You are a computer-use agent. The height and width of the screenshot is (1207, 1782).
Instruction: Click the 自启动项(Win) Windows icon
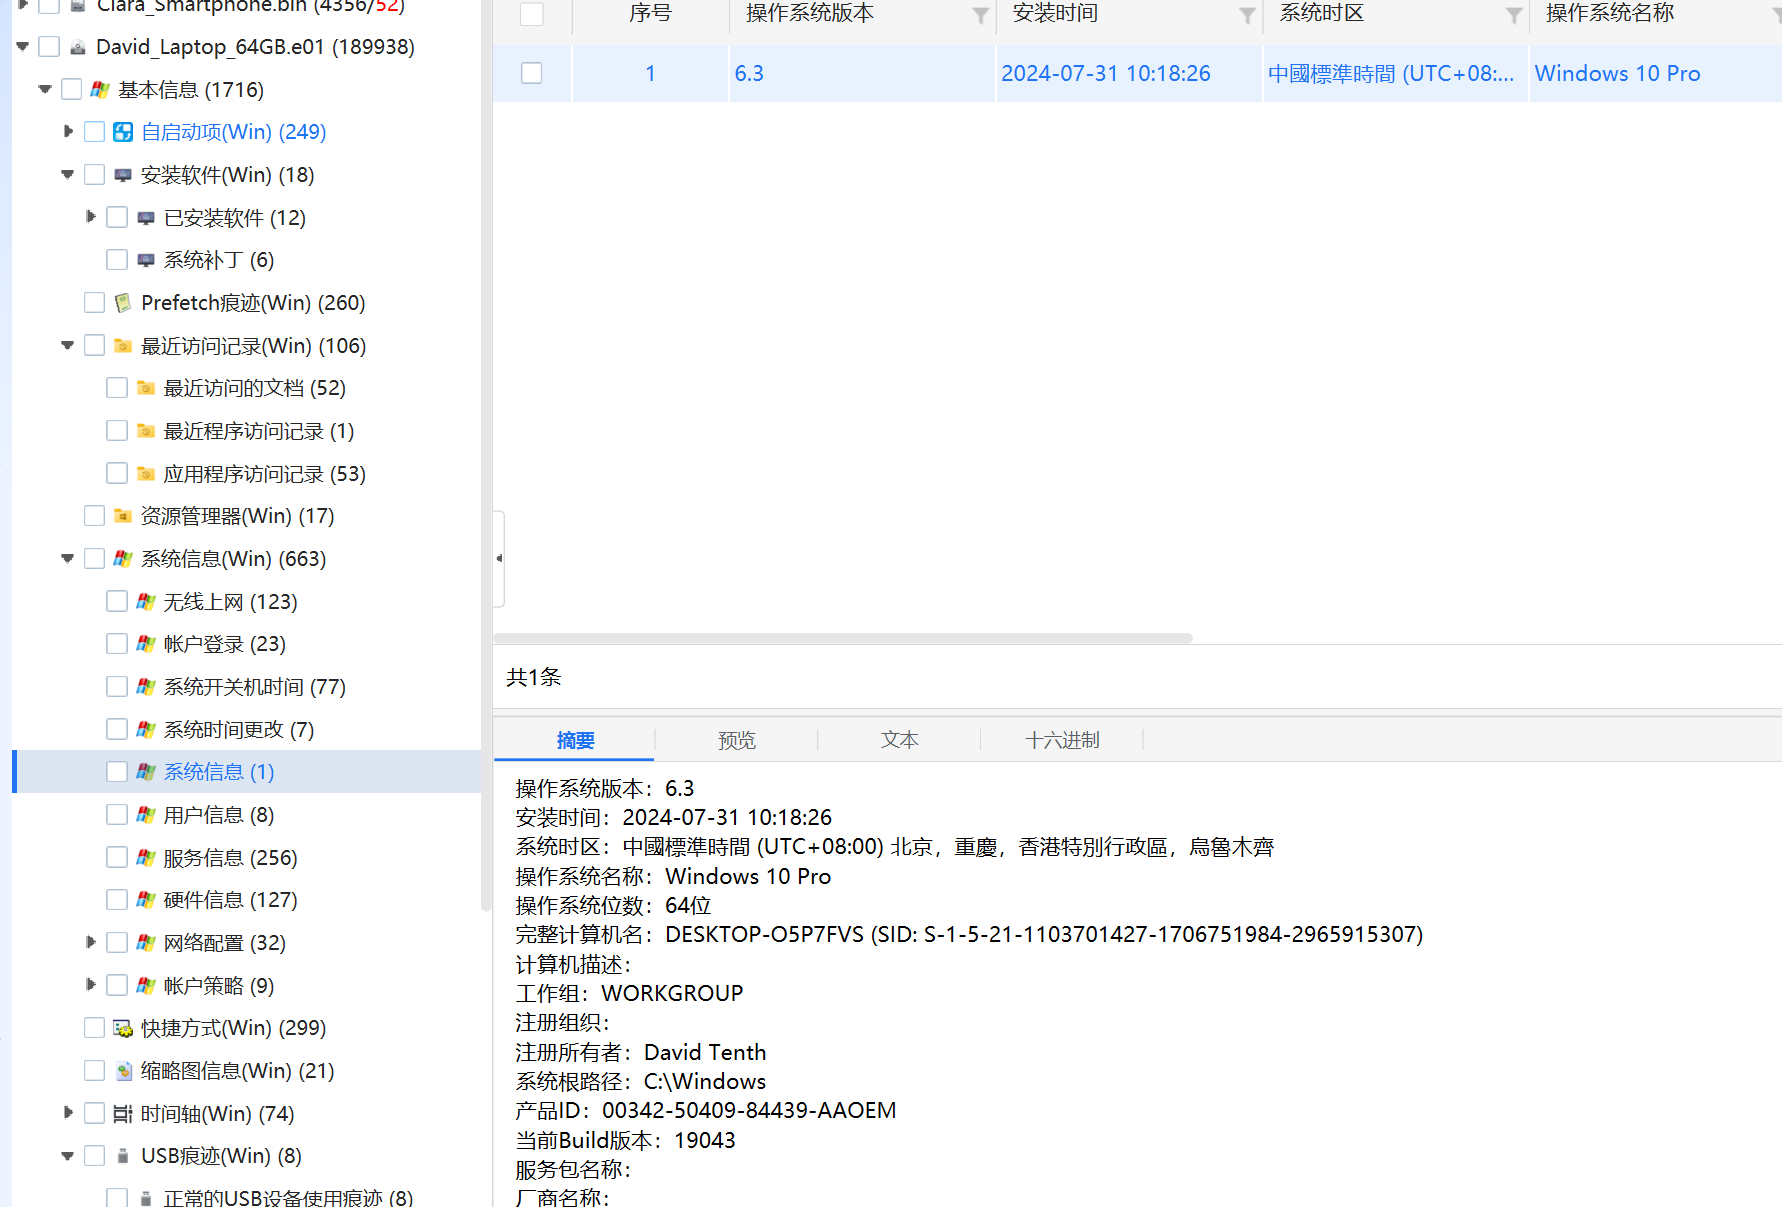pos(123,132)
